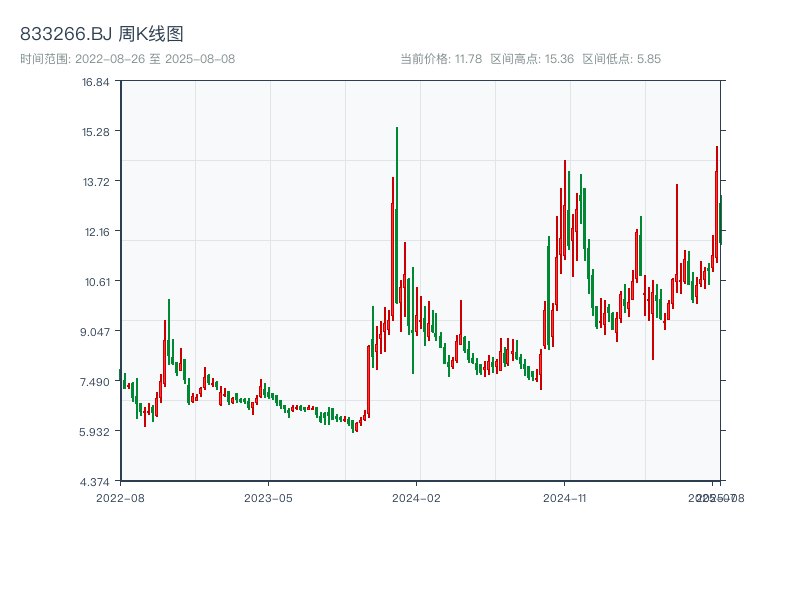Click y-axis value 12.16
Screen dimensions: 800x600
click(x=97, y=232)
